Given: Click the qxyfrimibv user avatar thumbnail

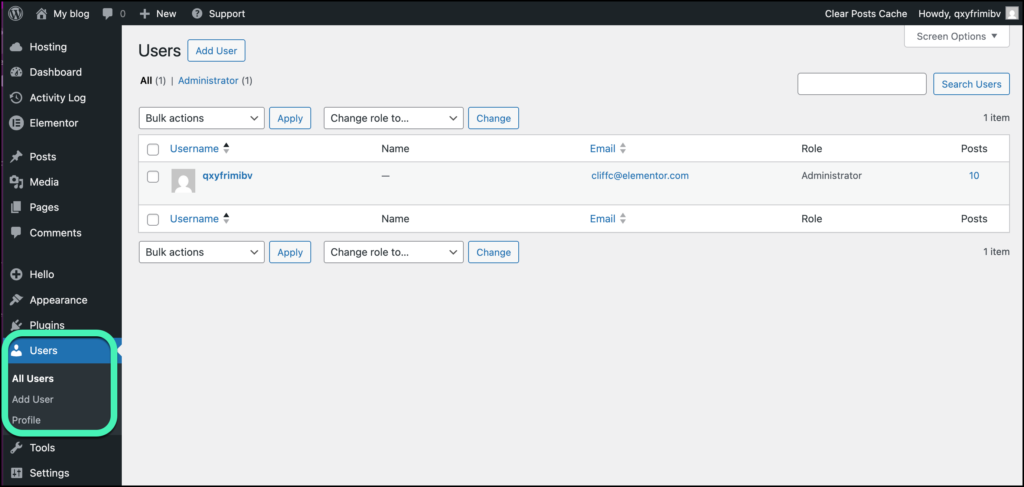Looking at the screenshot, I should [x=183, y=181].
